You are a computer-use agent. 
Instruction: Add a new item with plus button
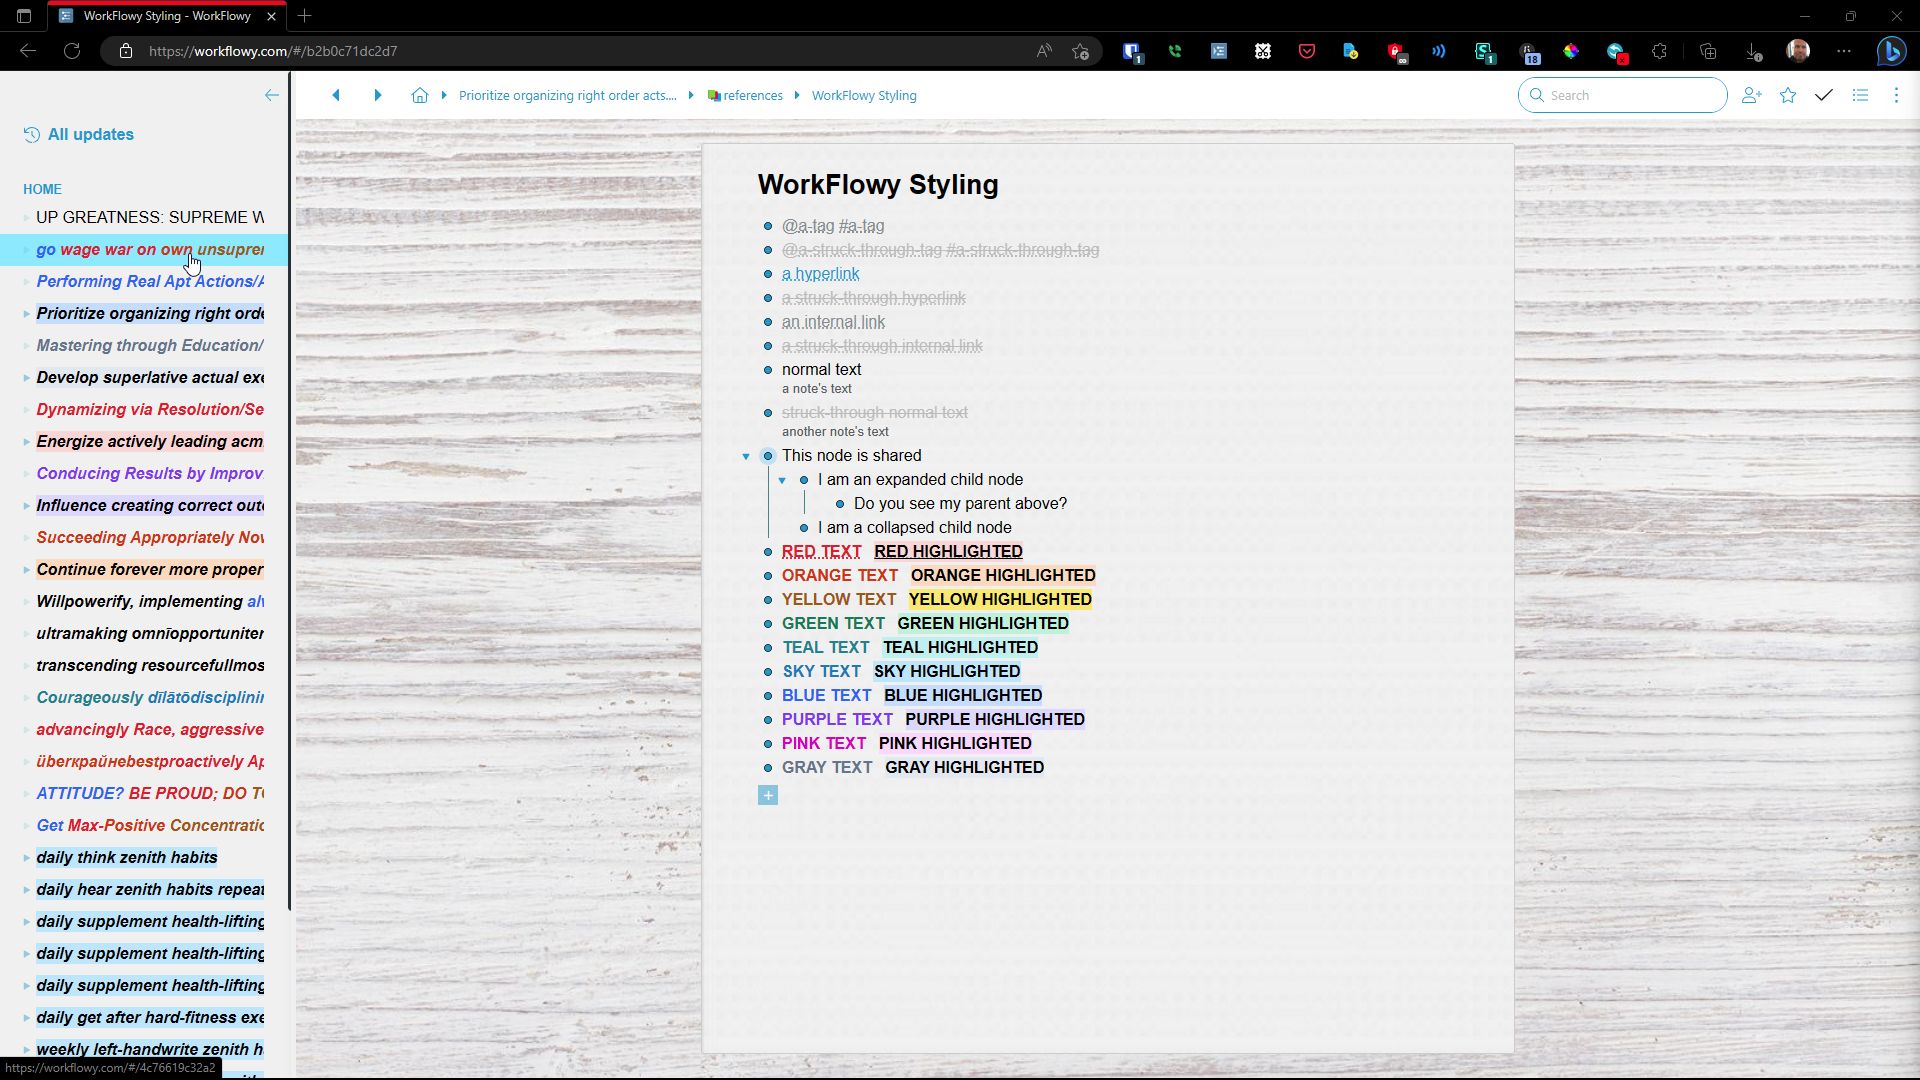click(x=768, y=795)
